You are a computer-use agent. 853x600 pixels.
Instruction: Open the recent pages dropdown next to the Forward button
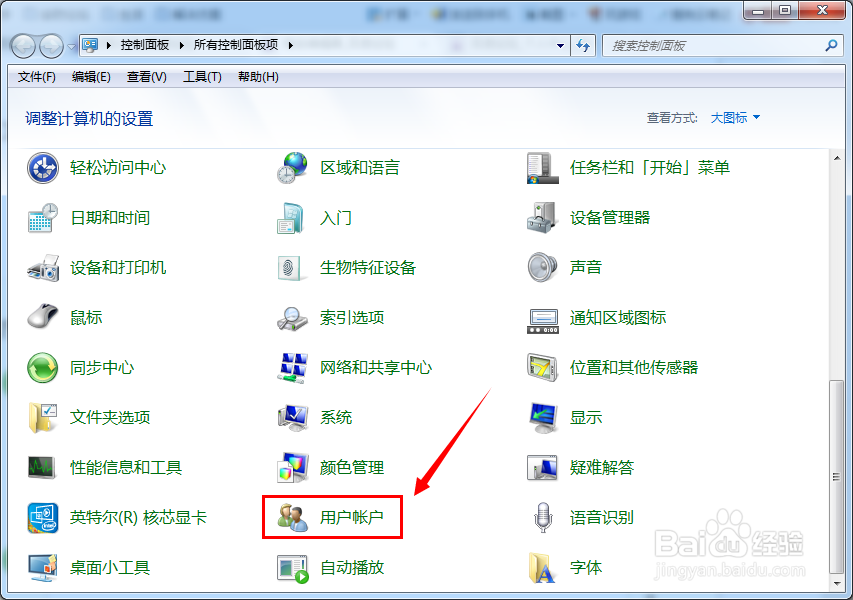pos(71,47)
